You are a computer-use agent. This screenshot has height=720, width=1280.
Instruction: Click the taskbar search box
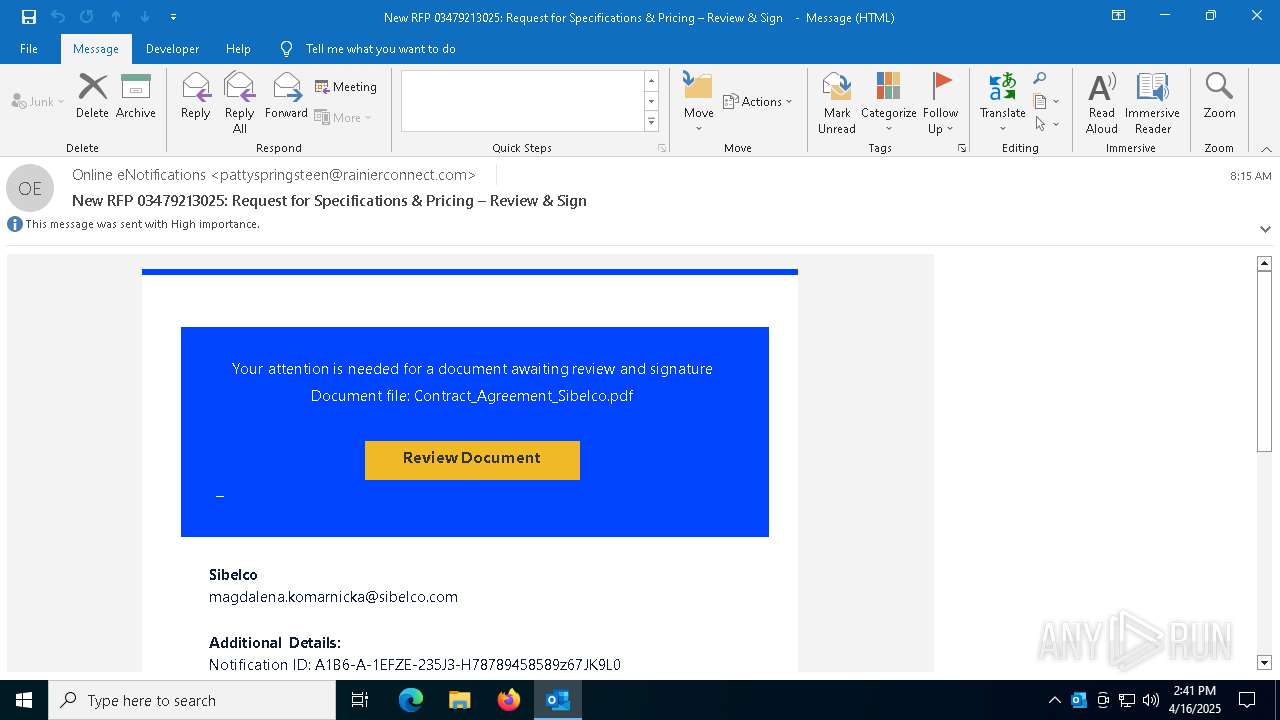point(192,700)
